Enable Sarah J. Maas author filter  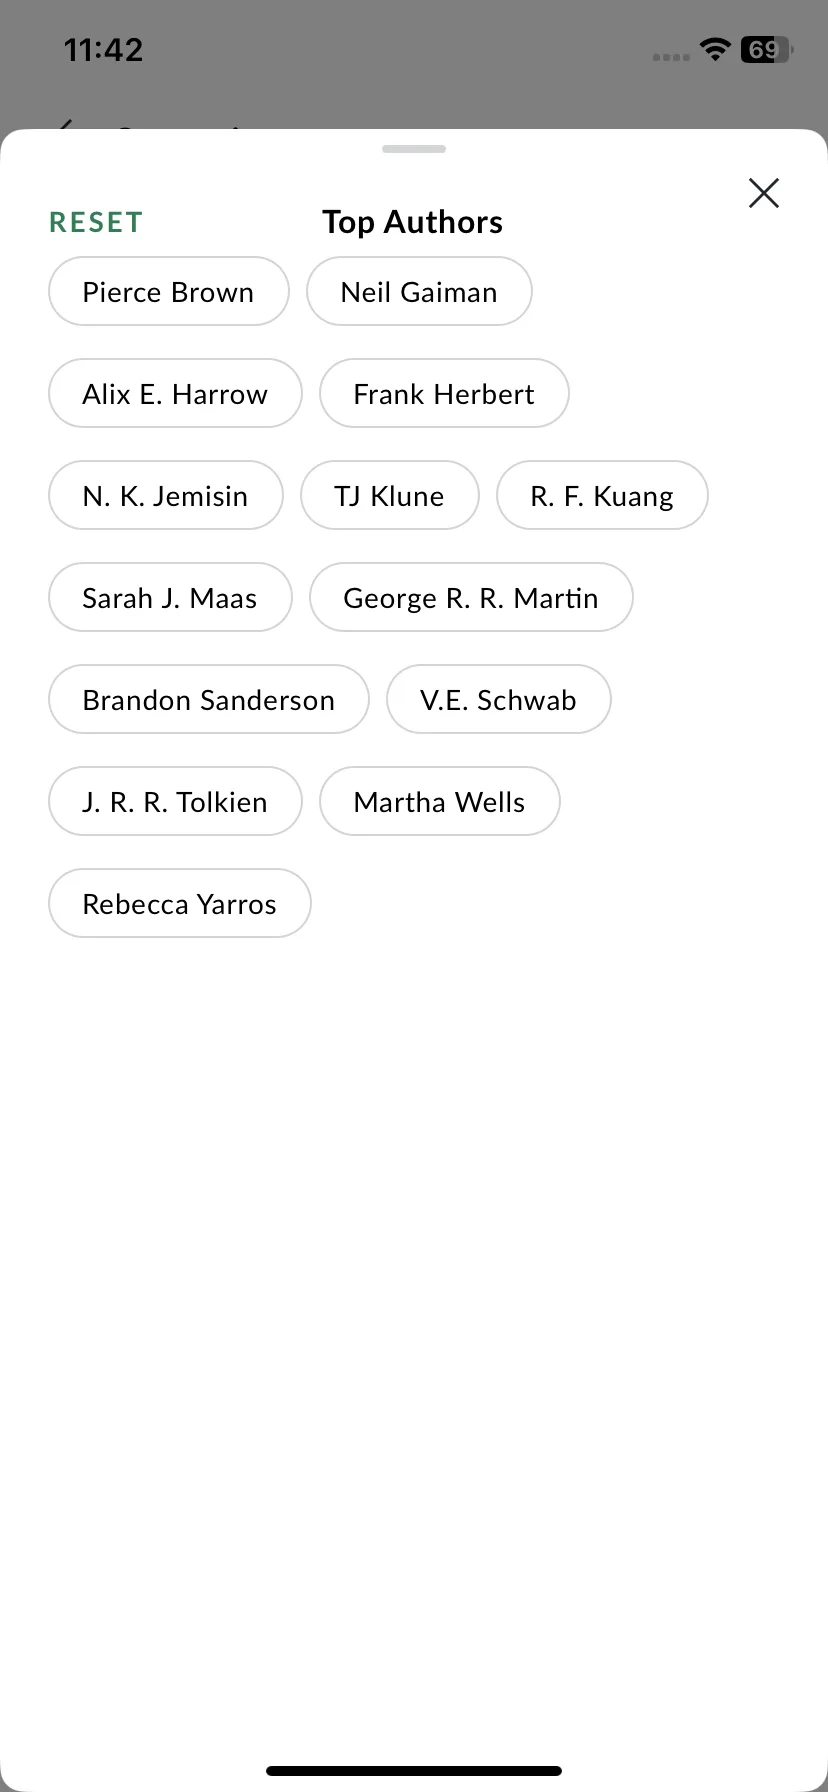(x=170, y=597)
